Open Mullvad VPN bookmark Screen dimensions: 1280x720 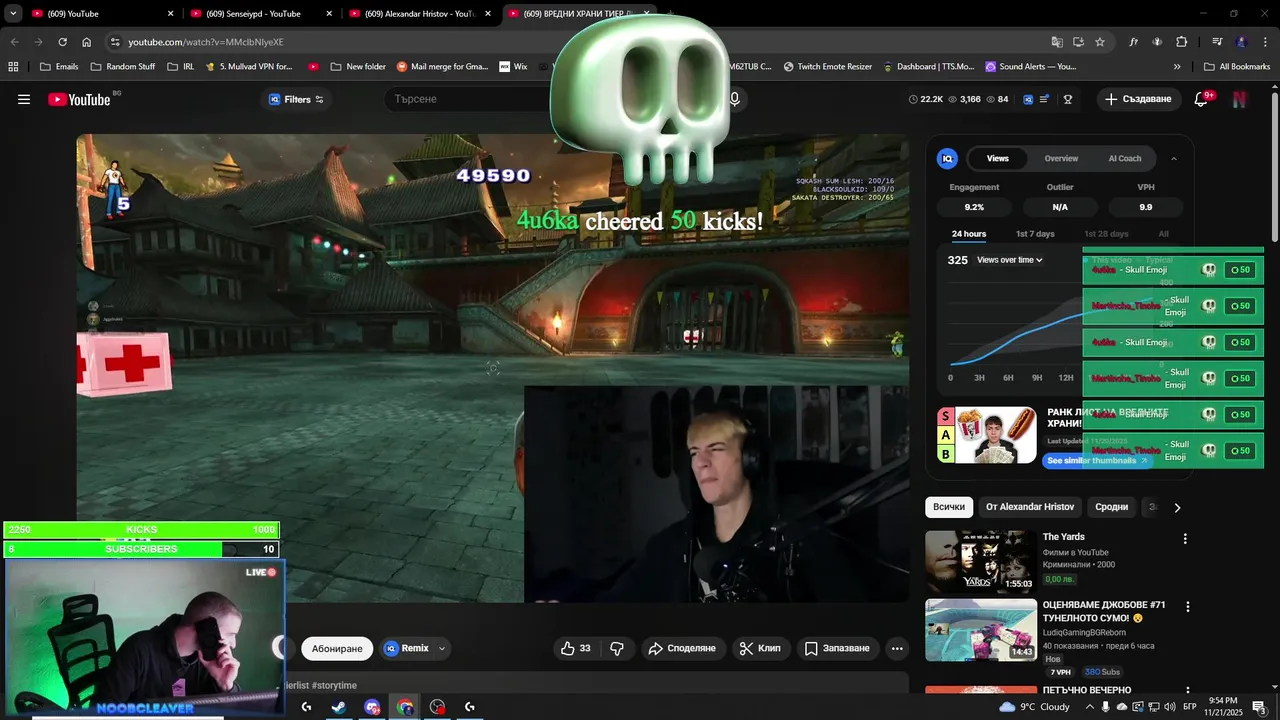coord(248,67)
